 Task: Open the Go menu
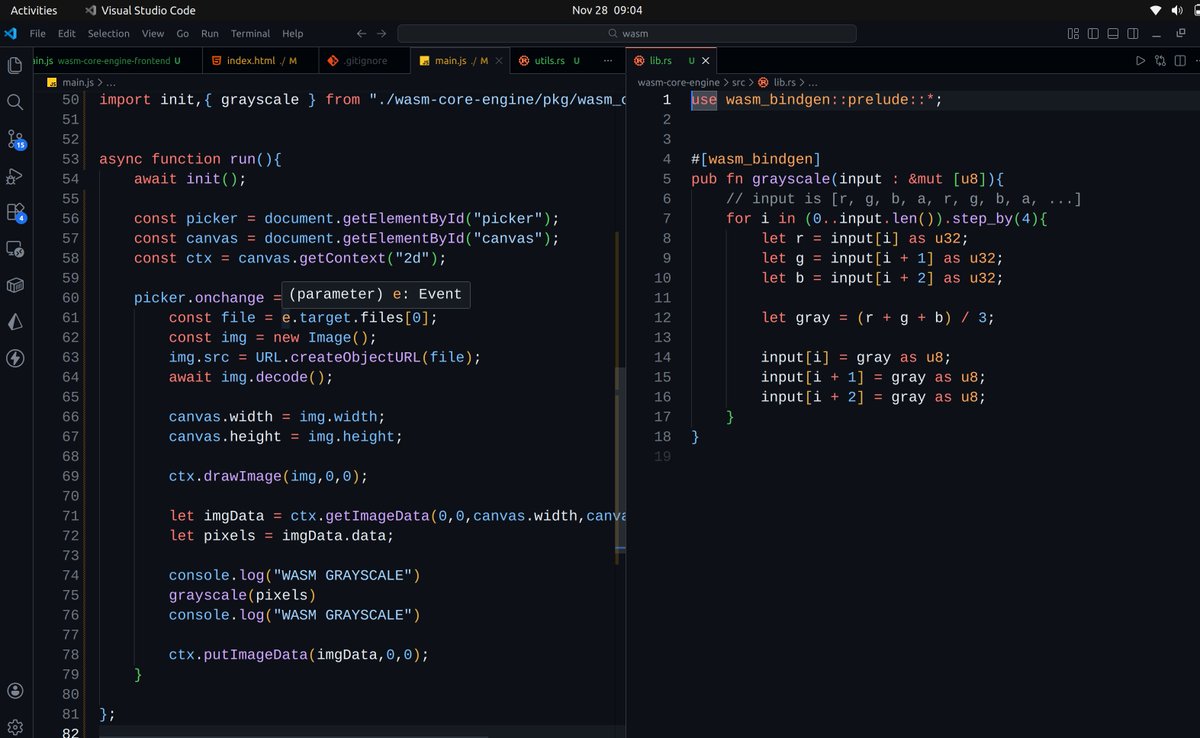pyautogui.click(x=183, y=33)
